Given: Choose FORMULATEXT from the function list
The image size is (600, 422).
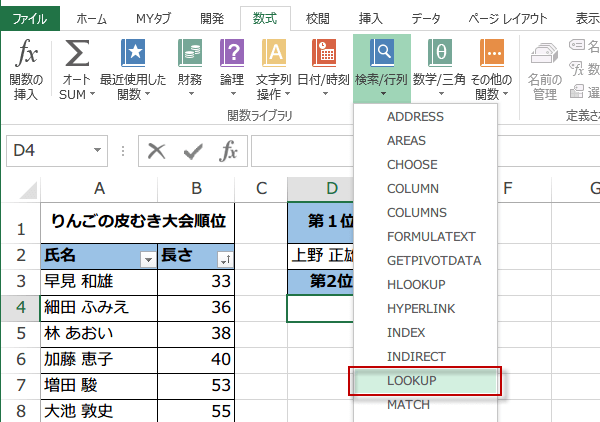Looking at the screenshot, I should click(426, 236).
